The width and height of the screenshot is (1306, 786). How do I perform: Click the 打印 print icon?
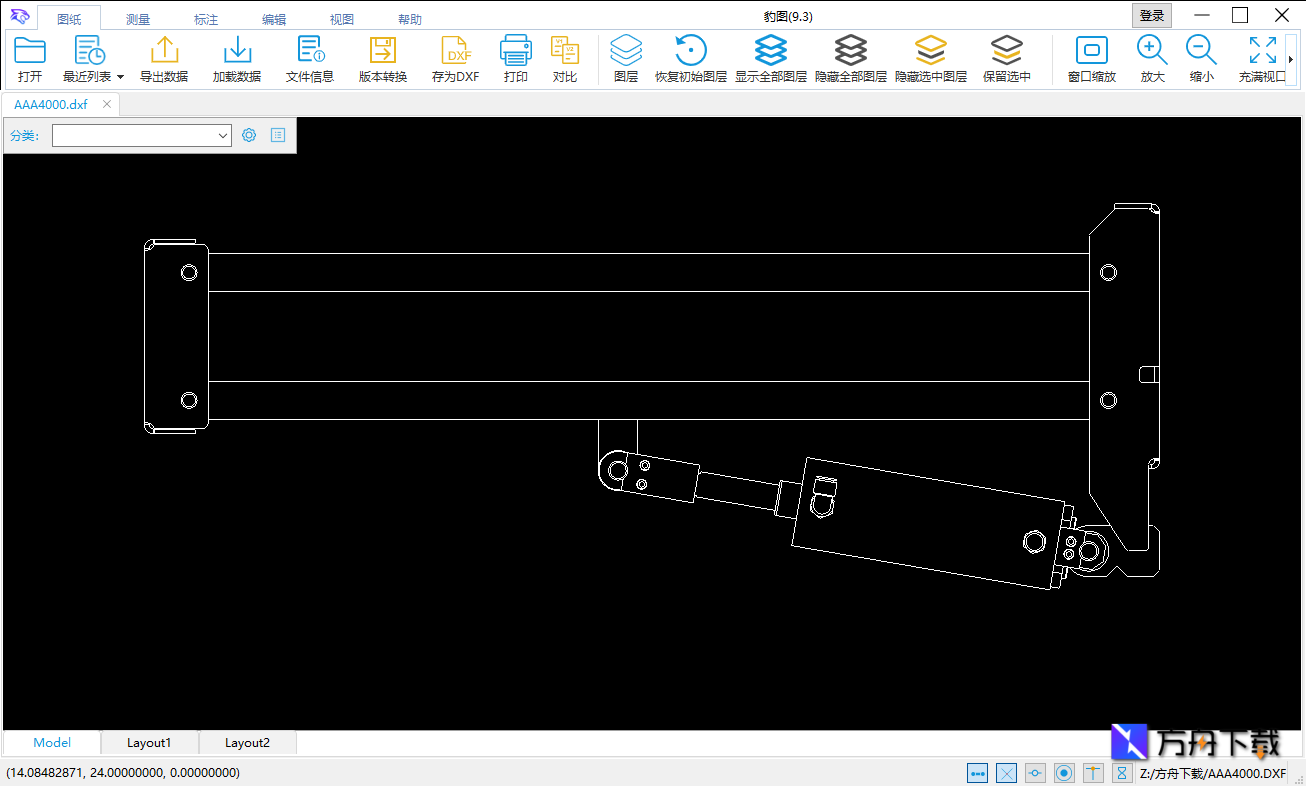(516, 52)
